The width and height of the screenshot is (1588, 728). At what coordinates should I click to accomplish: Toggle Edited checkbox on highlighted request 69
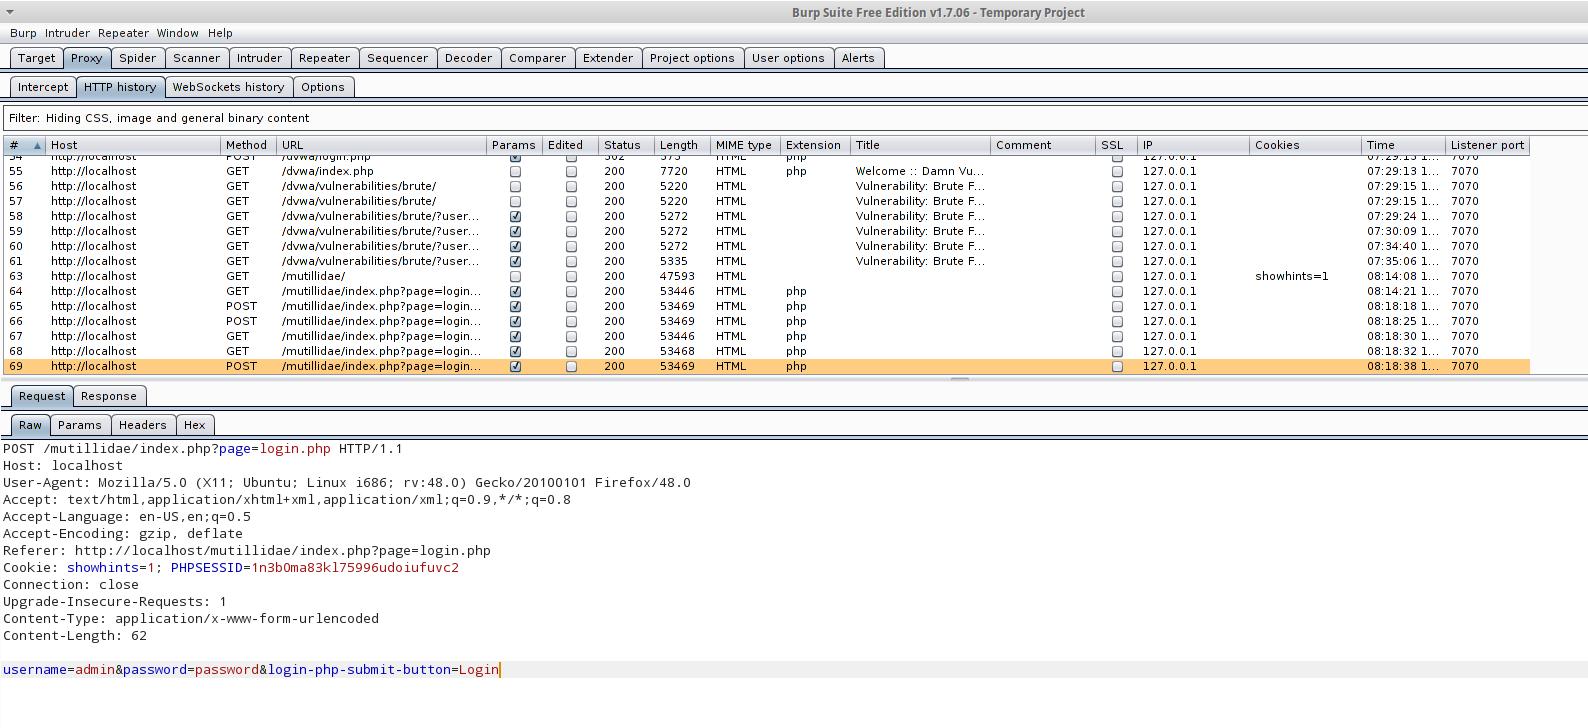[571, 367]
